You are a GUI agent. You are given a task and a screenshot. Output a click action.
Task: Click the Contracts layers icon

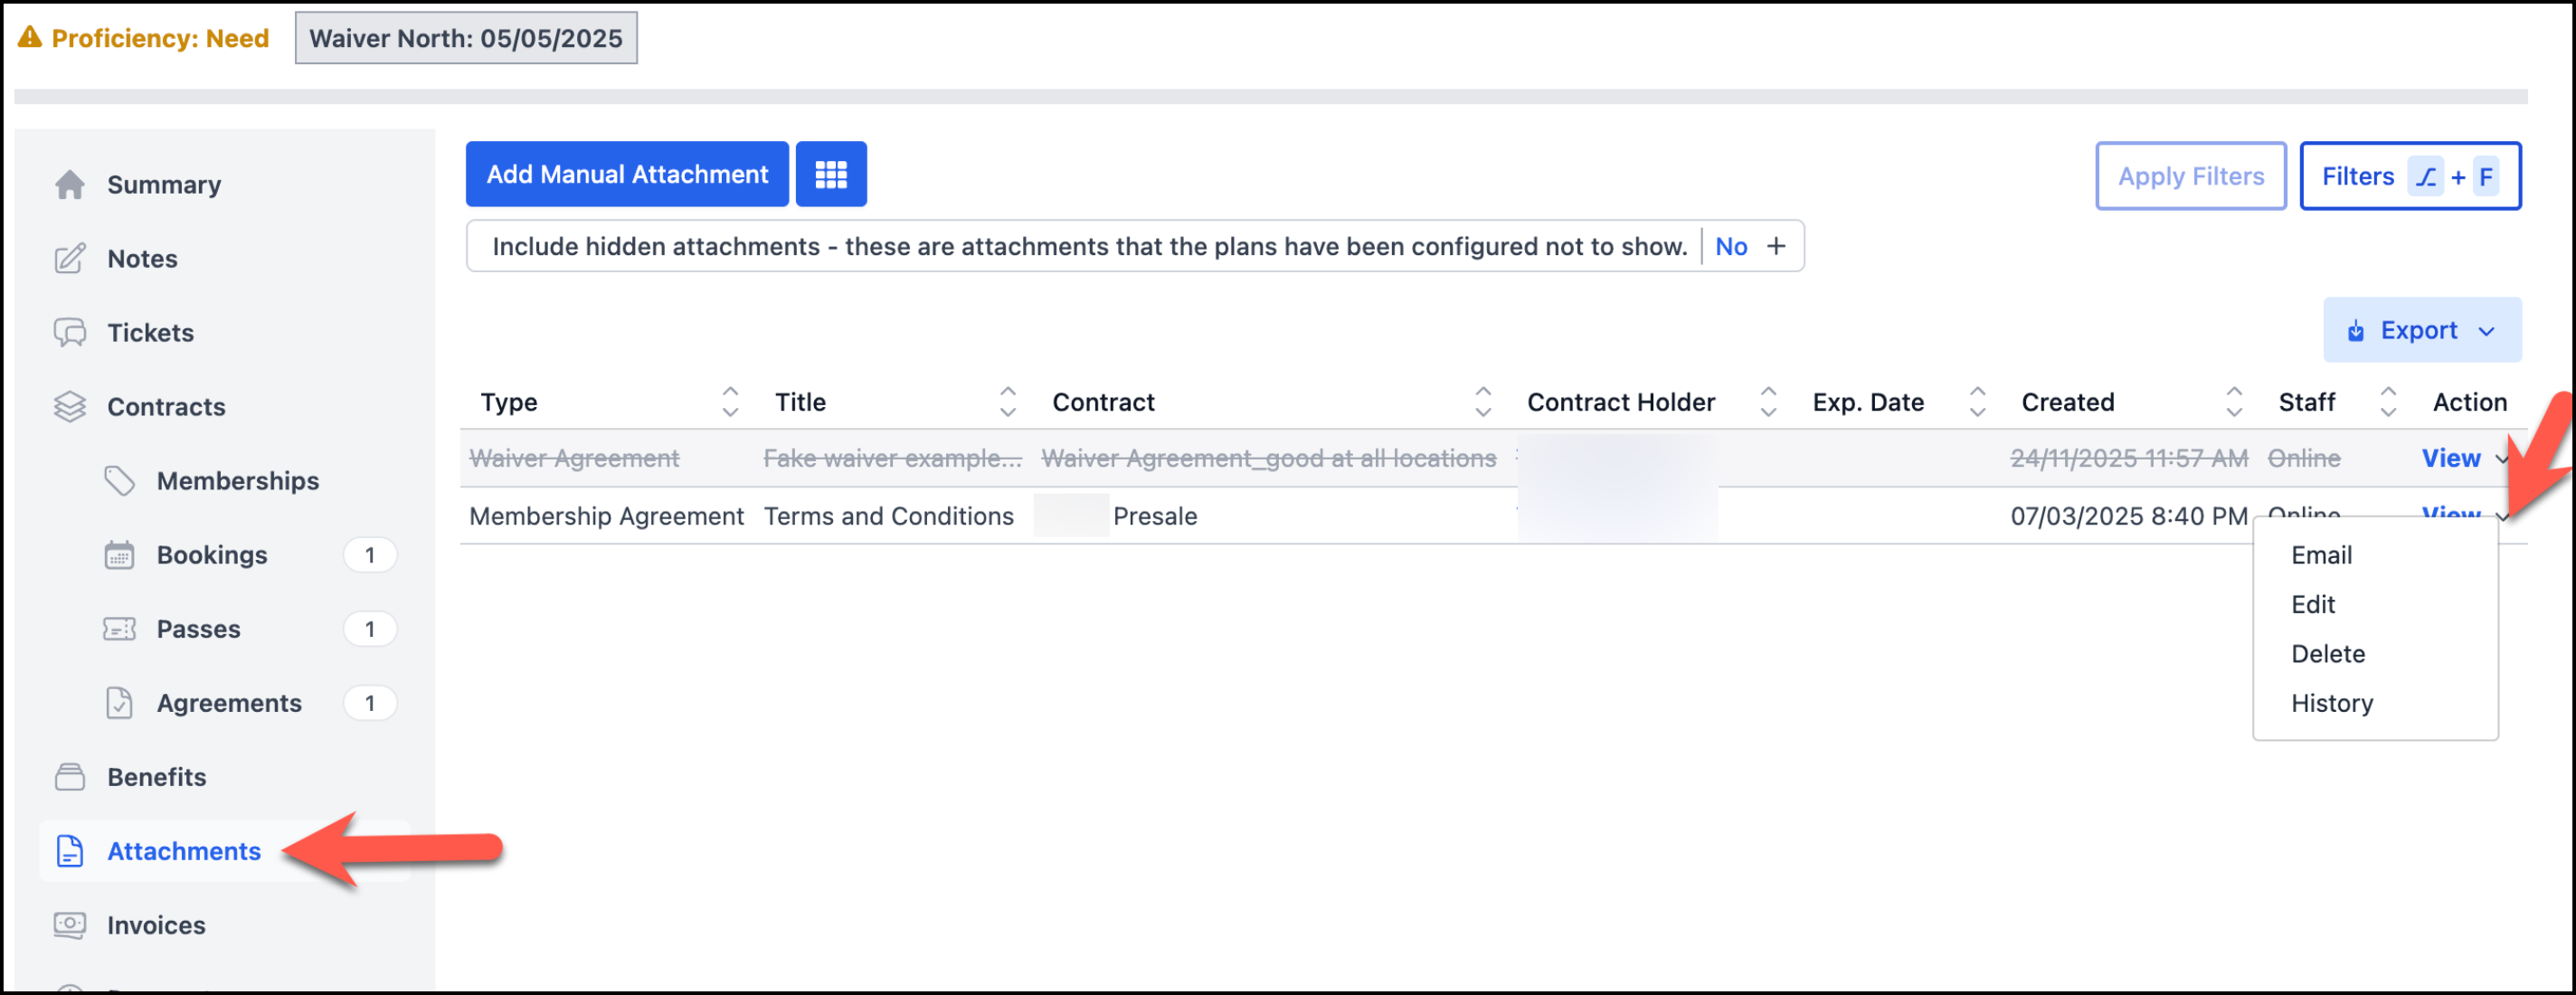(70, 407)
